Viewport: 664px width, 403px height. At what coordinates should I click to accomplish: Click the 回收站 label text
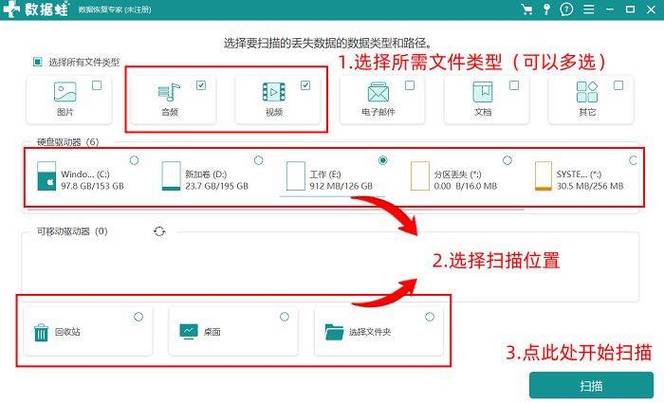coord(67,332)
